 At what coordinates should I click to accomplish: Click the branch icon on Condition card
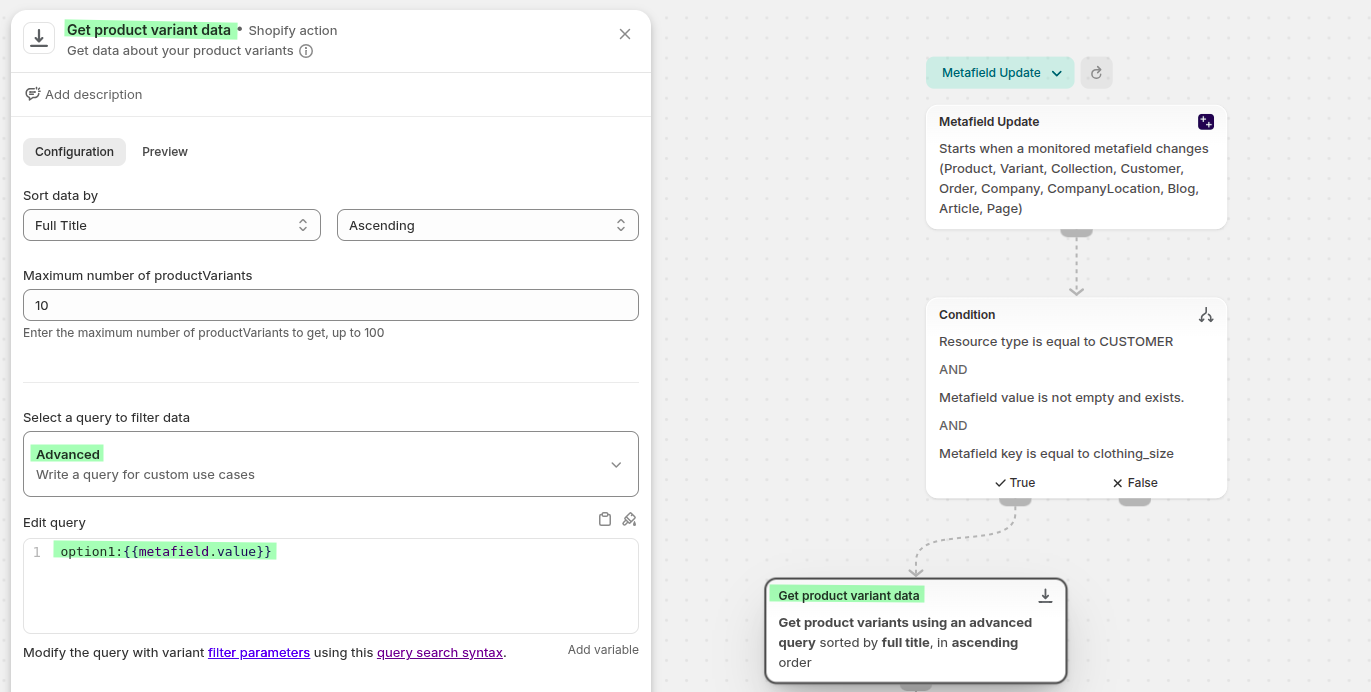[x=1206, y=315]
